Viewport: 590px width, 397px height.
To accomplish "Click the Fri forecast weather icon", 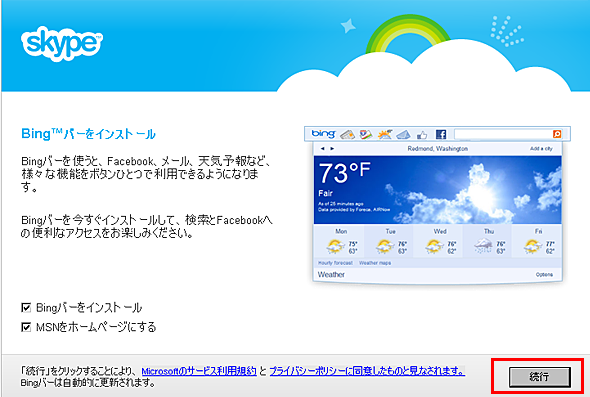I will tap(532, 247).
